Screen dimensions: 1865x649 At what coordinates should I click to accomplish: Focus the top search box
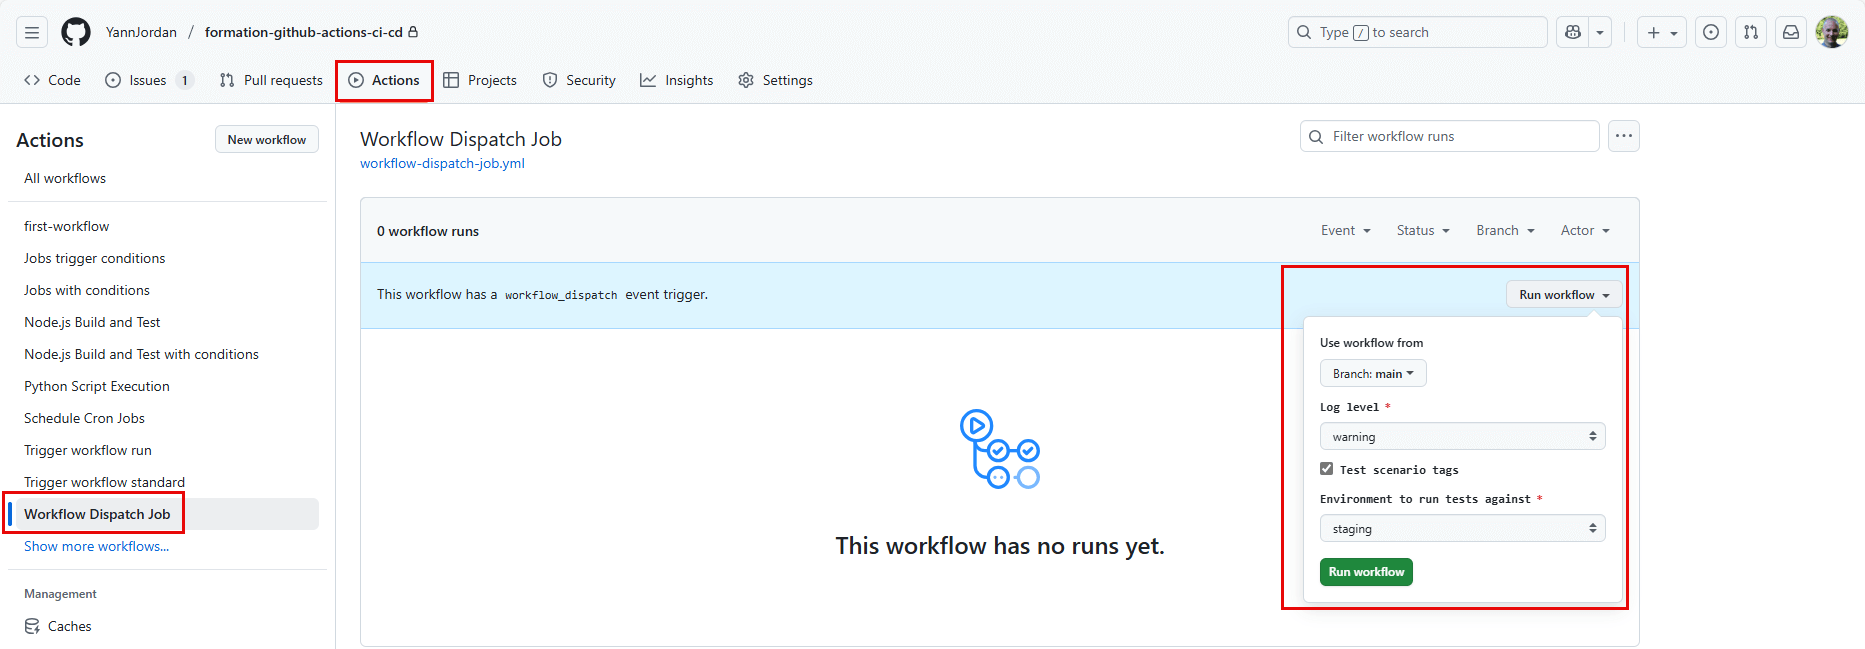[1417, 32]
